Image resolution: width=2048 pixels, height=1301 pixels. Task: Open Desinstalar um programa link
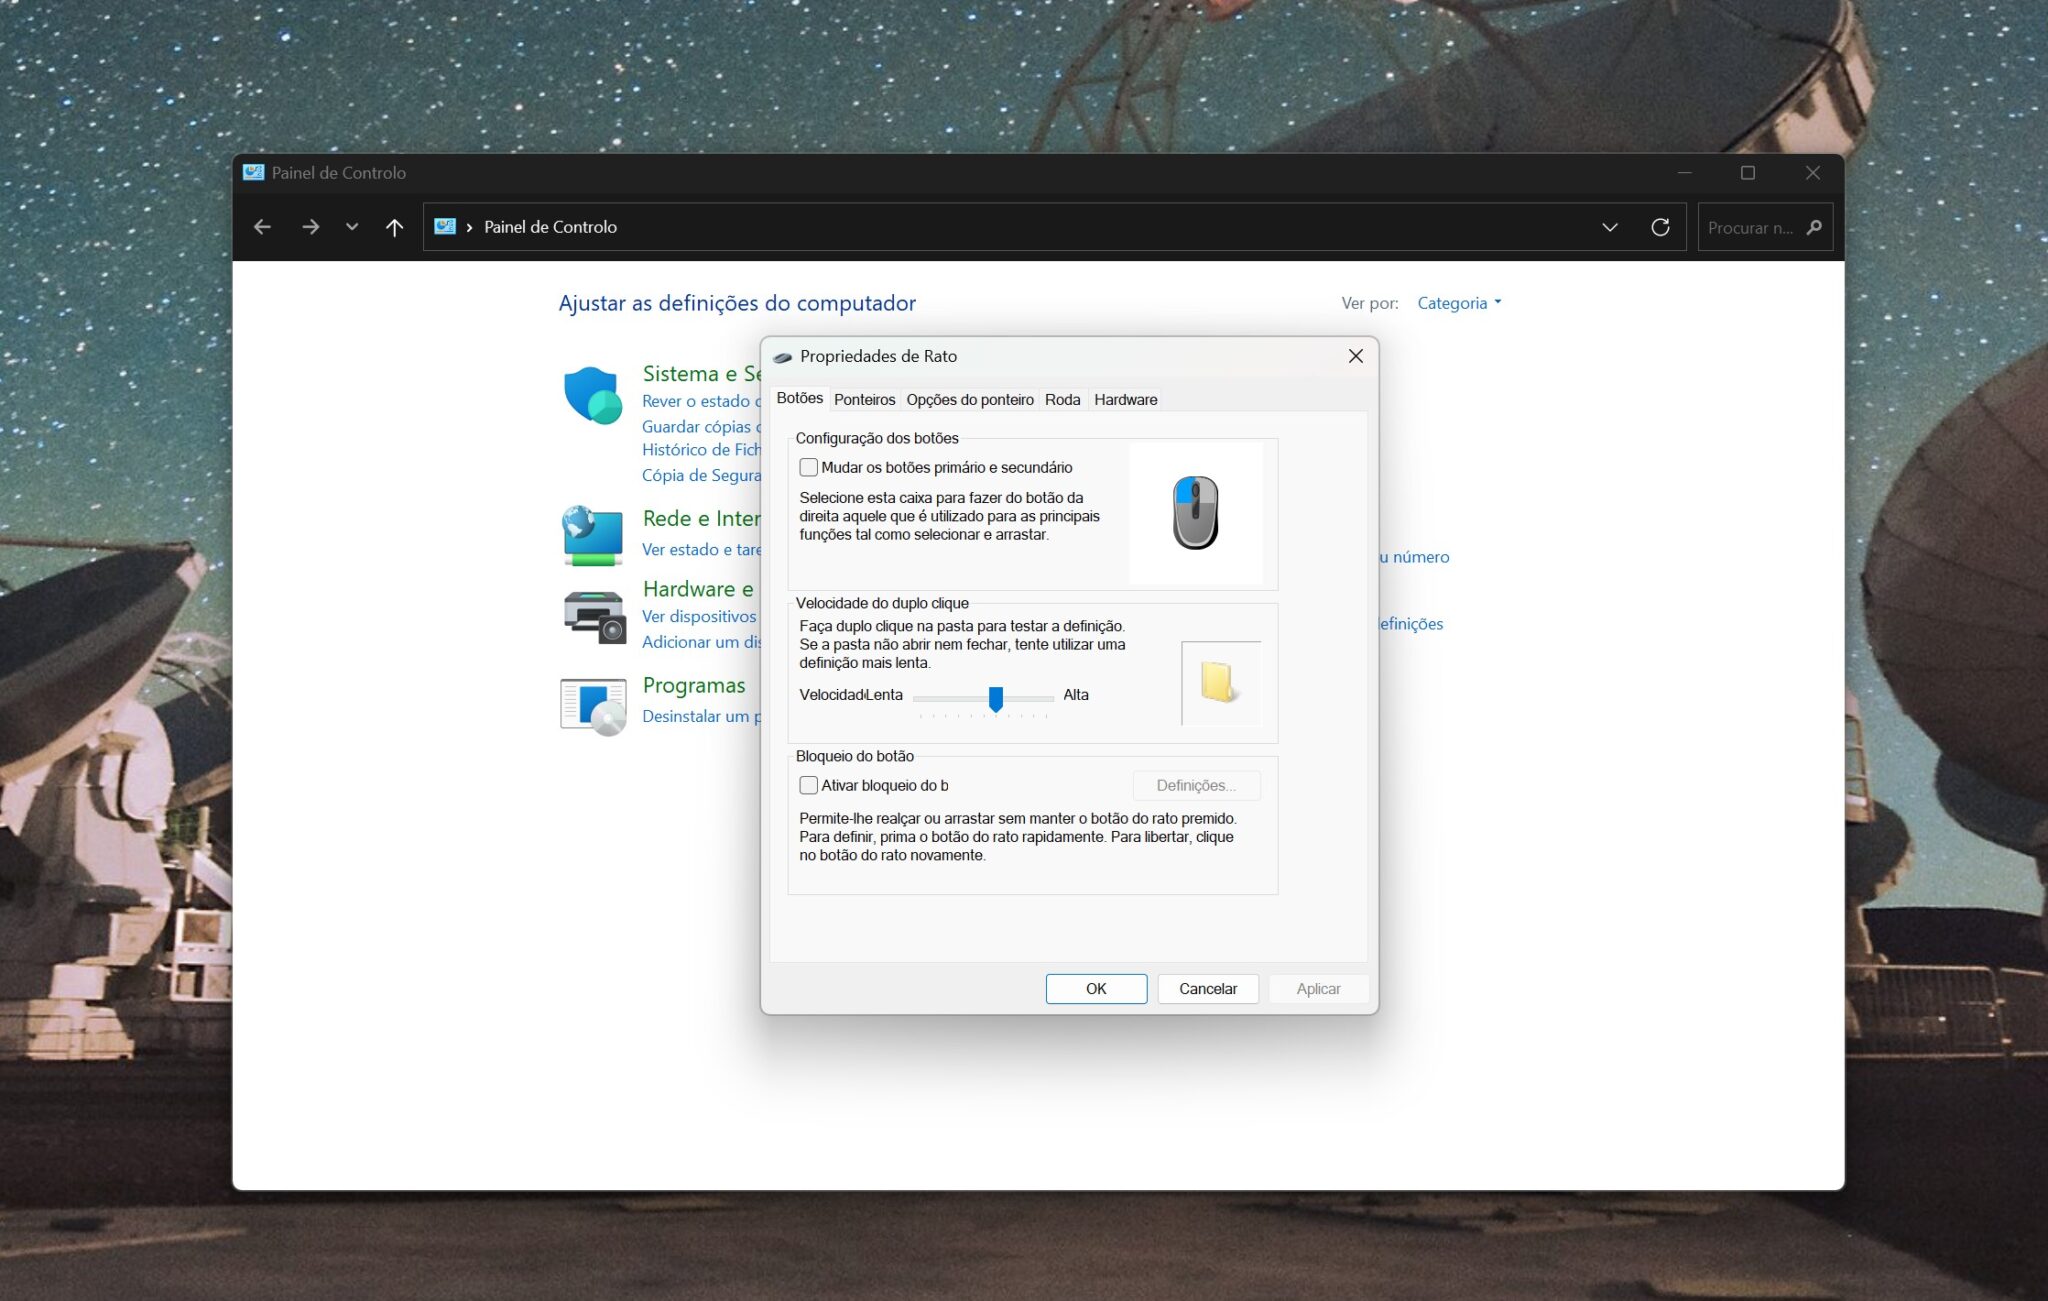click(x=700, y=716)
